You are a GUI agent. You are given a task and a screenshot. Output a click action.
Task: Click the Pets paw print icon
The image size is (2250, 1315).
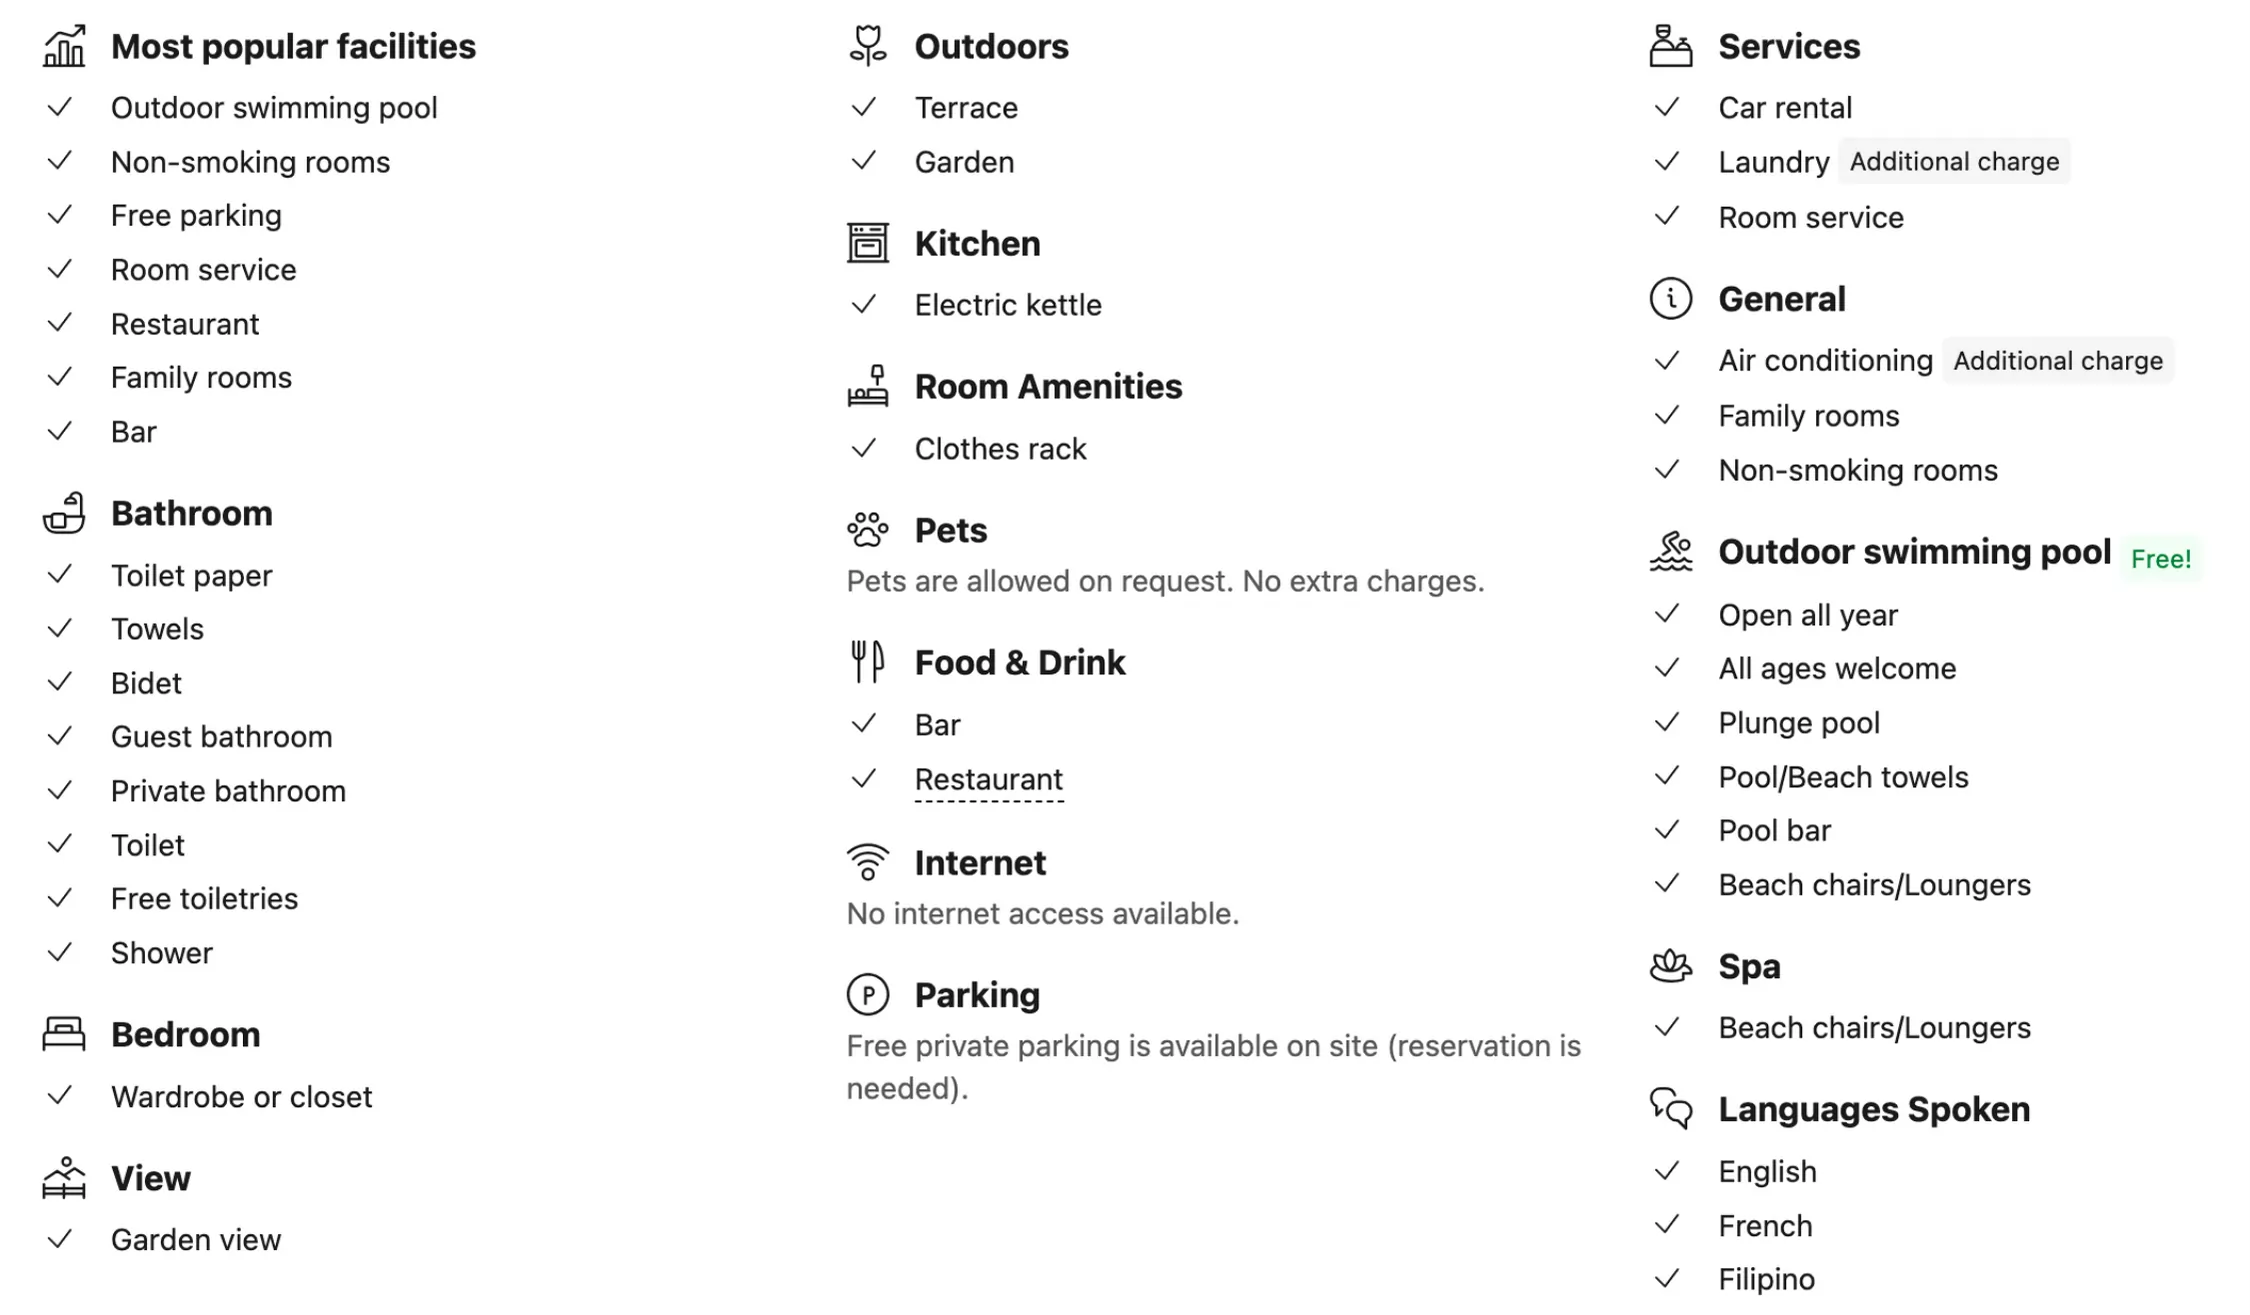[x=867, y=530]
